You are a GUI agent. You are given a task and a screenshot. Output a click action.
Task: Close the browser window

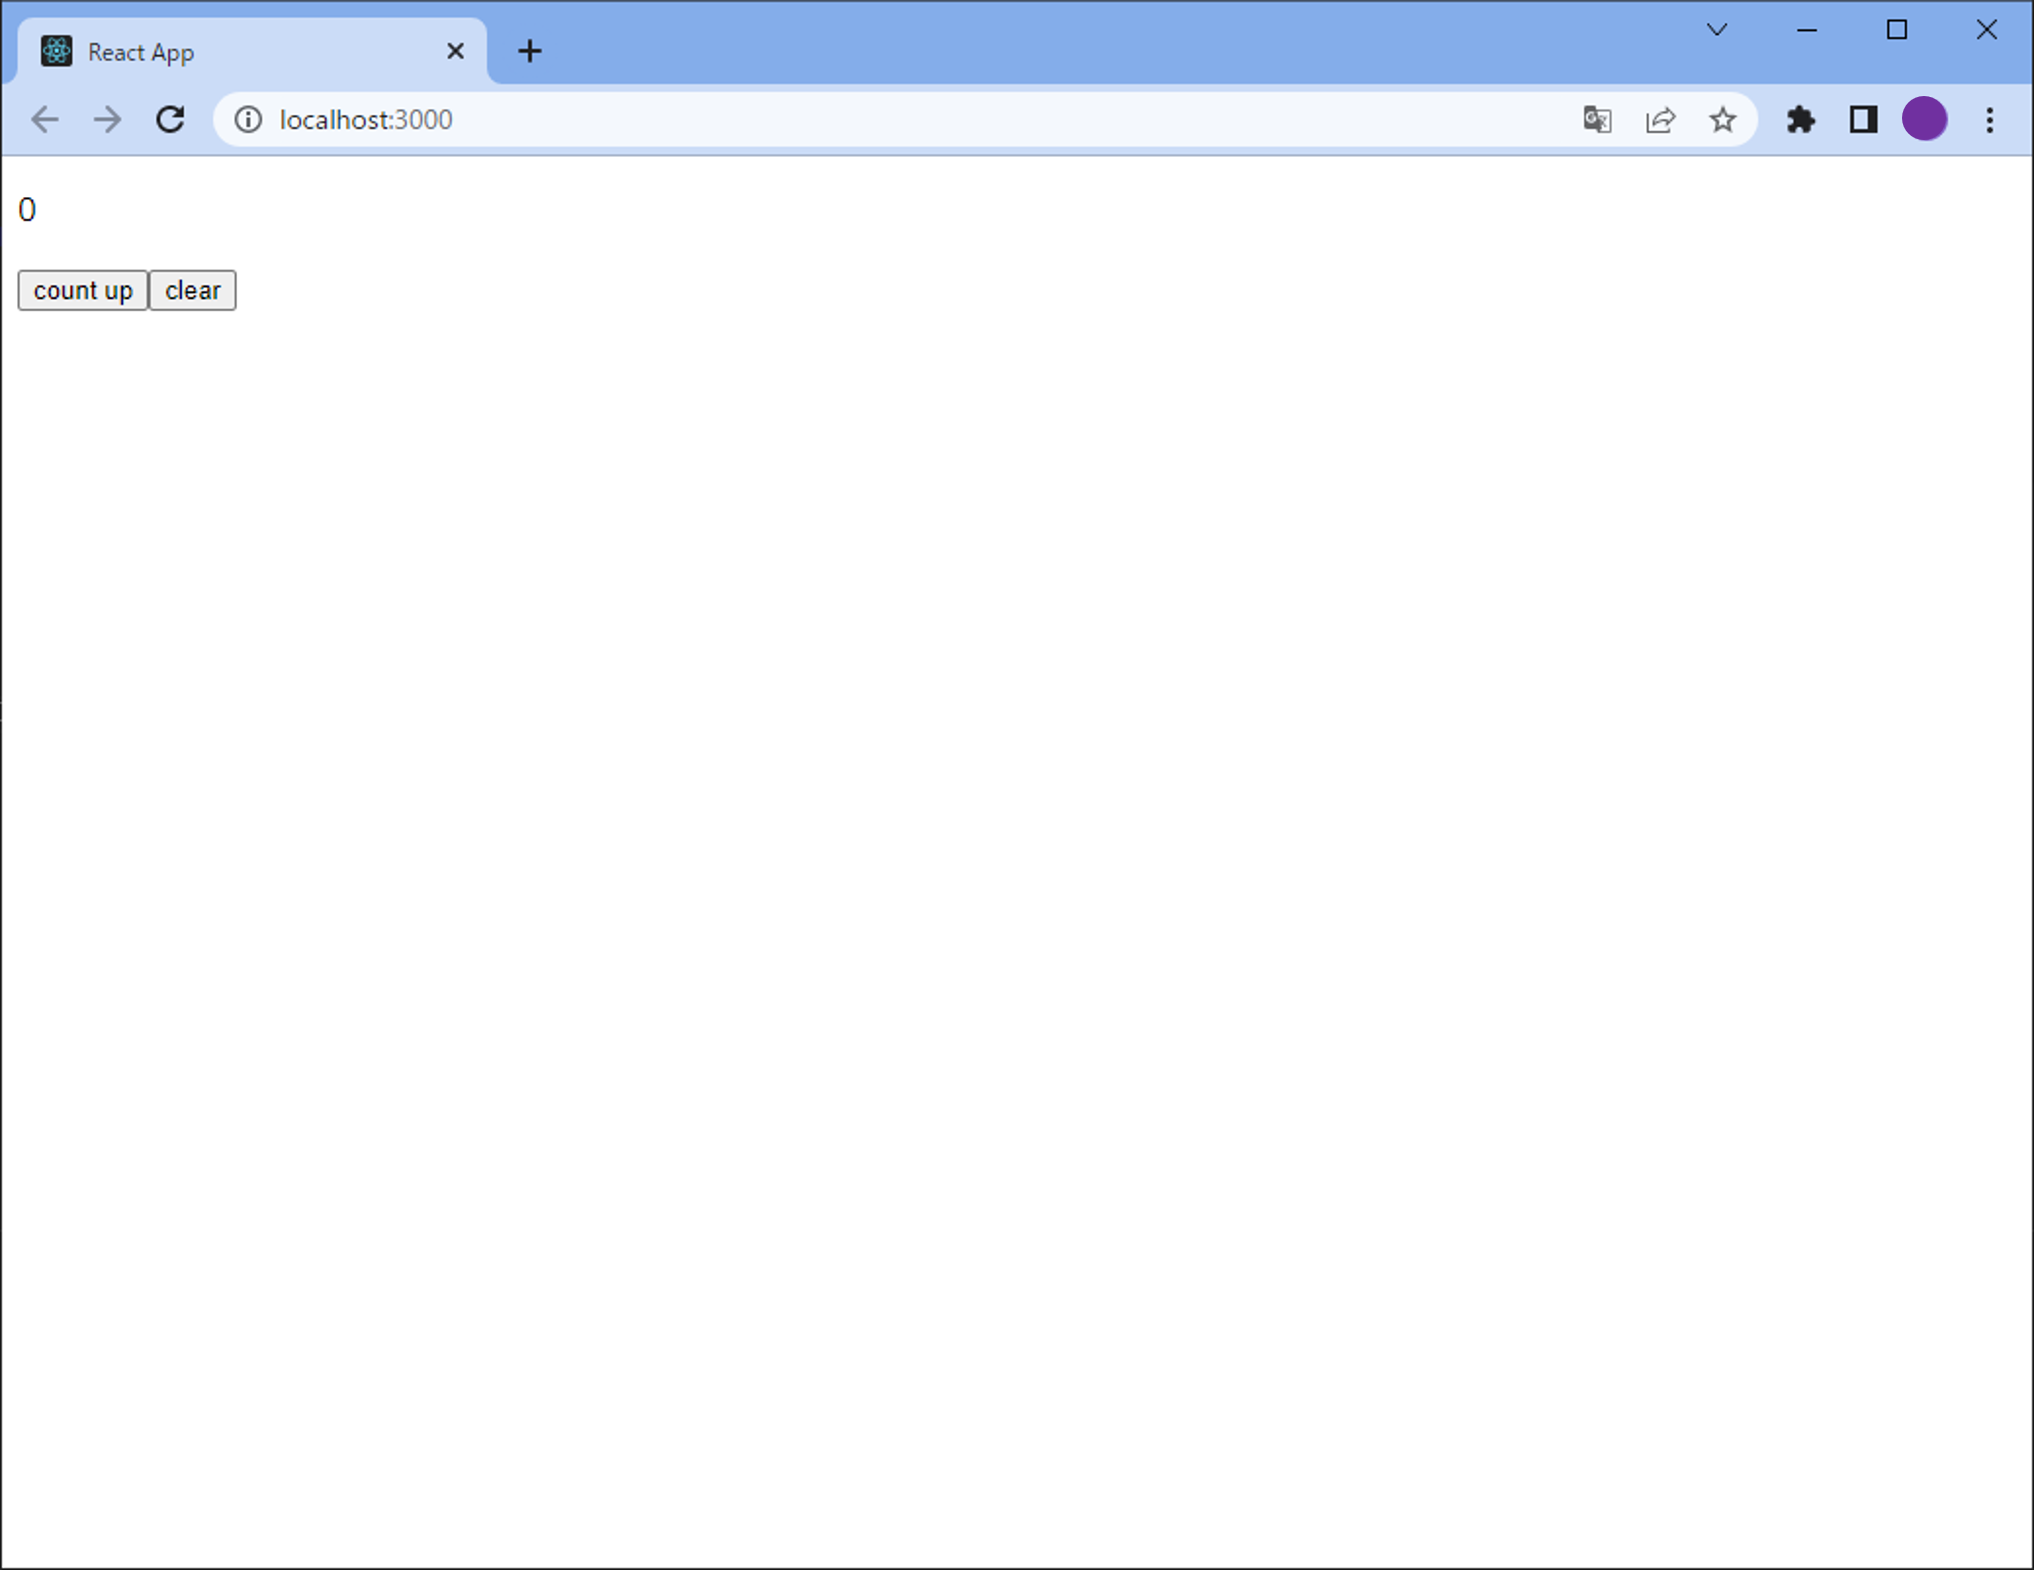pyautogui.click(x=1987, y=30)
